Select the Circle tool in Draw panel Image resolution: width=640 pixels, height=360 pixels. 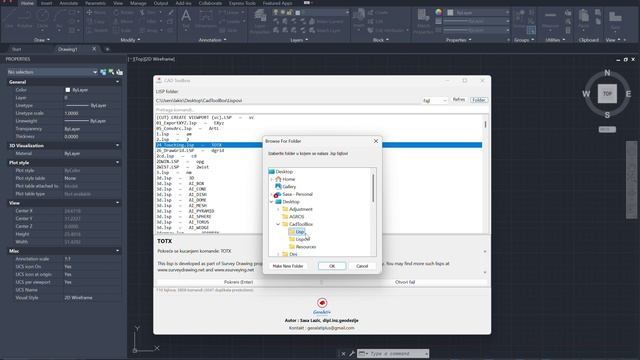tap(42, 19)
